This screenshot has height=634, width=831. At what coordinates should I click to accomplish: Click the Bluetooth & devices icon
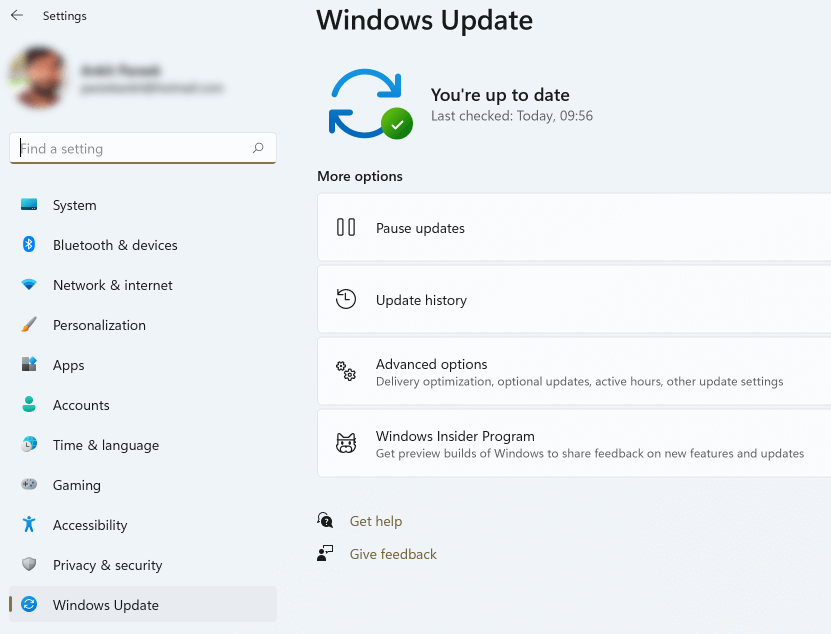pos(29,245)
